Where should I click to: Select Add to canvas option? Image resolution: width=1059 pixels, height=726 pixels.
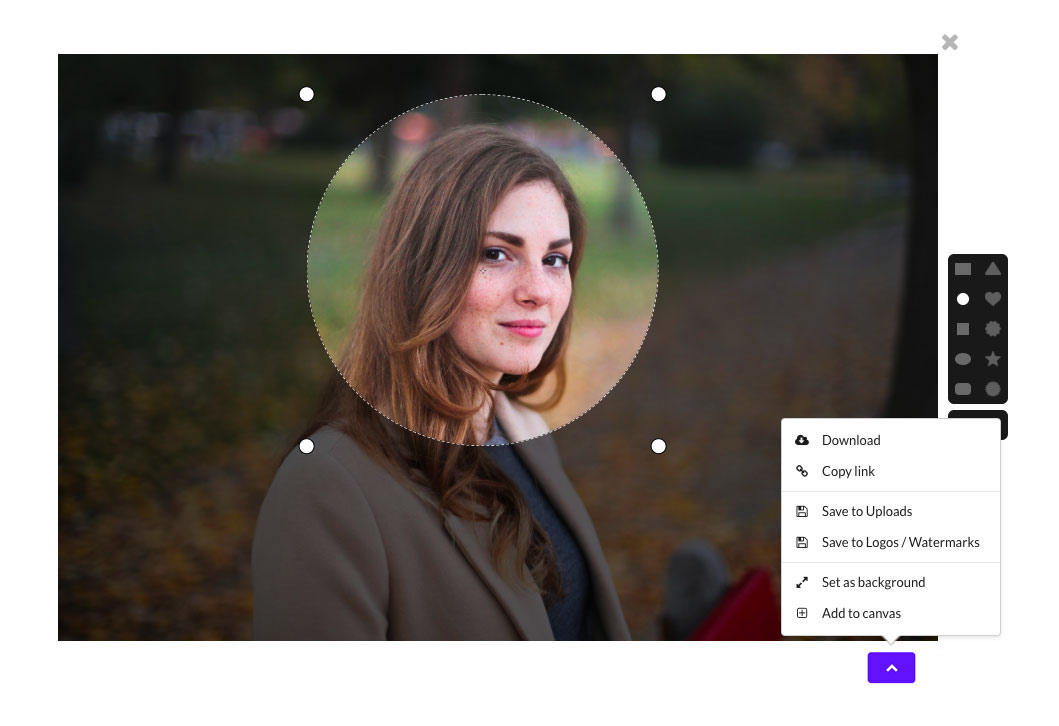[861, 613]
